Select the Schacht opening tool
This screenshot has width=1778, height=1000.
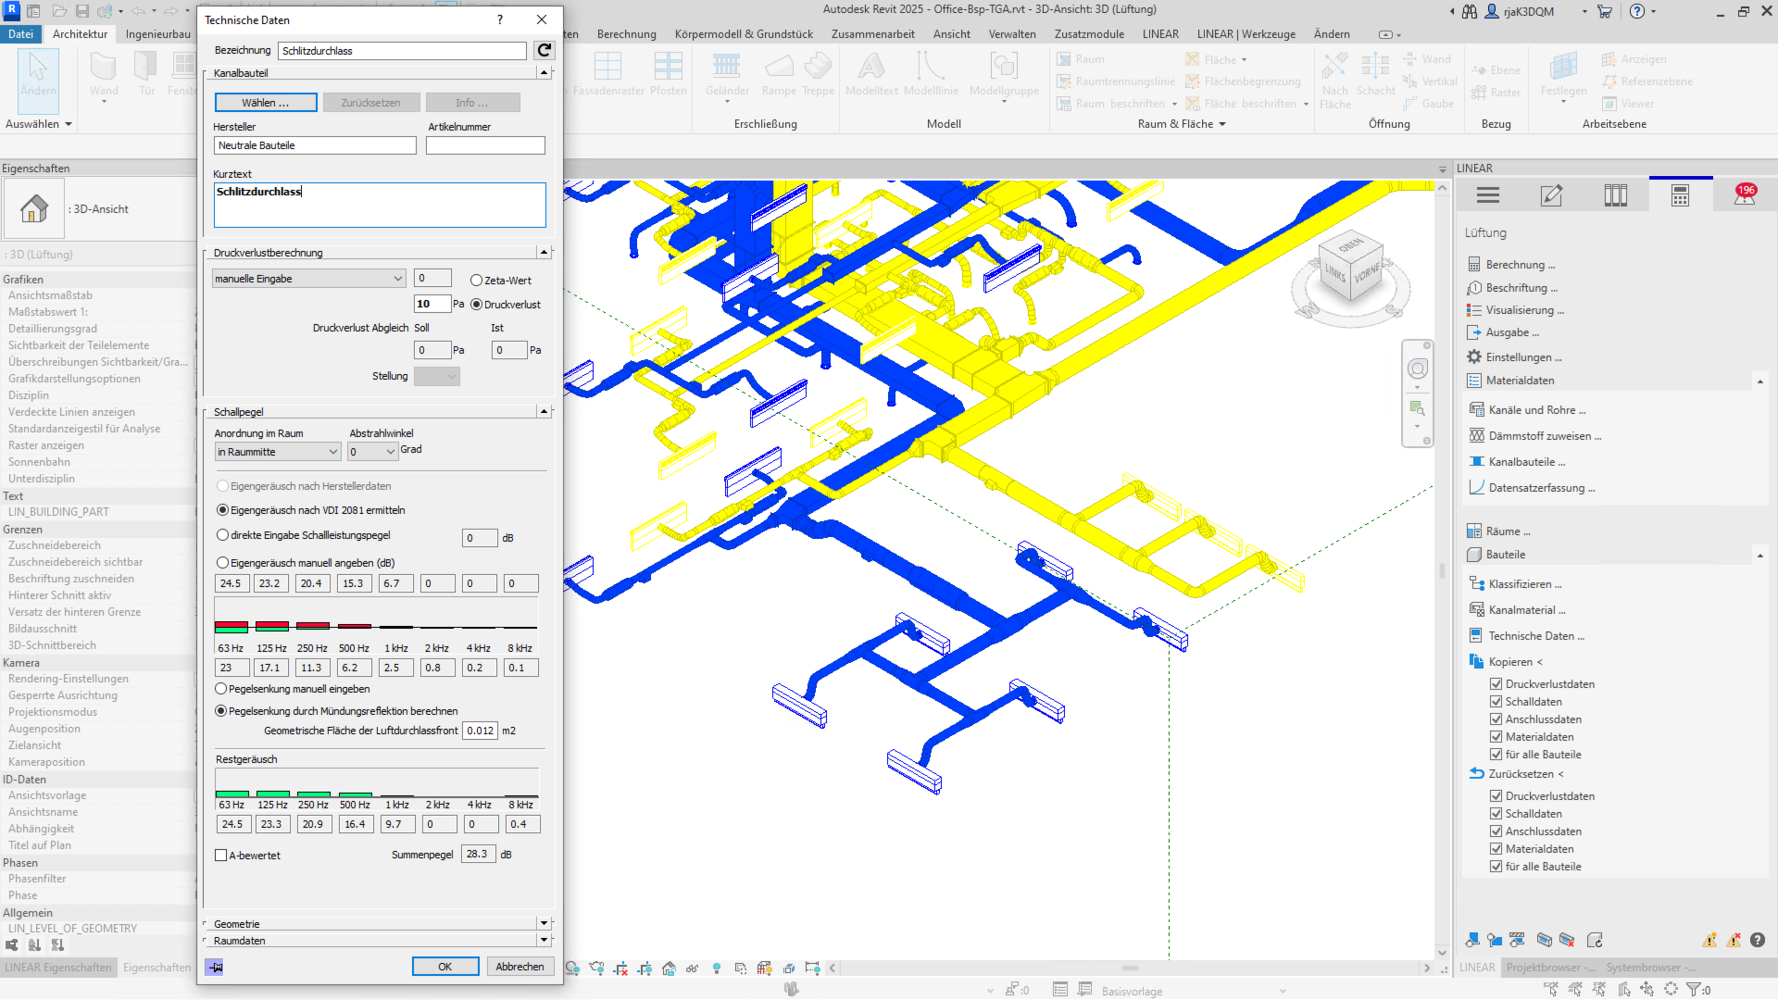[x=1375, y=75]
